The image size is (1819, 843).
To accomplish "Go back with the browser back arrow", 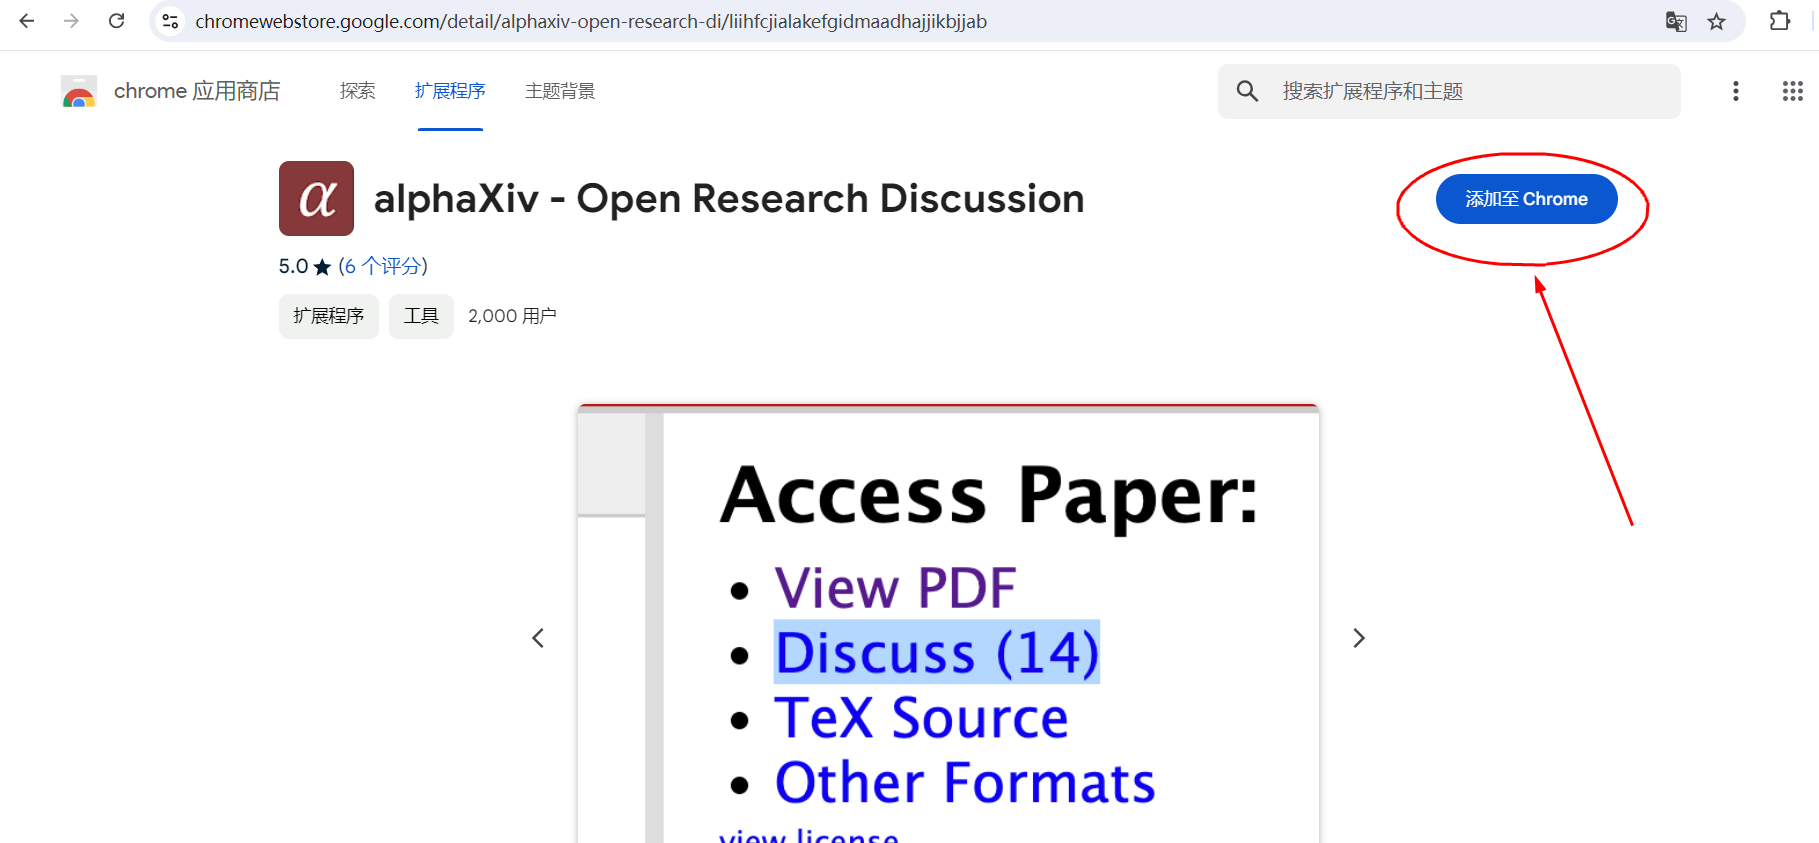I will (x=27, y=21).
